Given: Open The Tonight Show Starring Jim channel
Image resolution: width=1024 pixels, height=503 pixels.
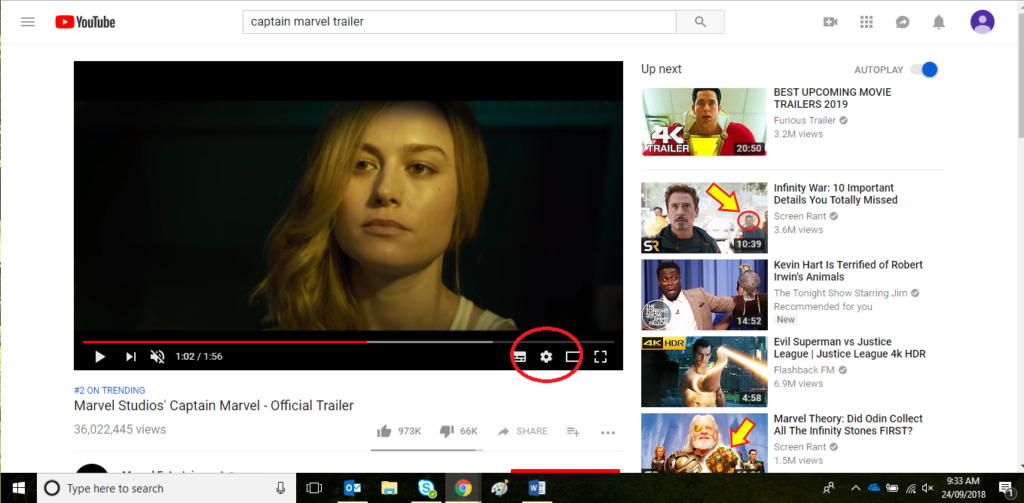Looking at the screenshot, I should 840,293.
